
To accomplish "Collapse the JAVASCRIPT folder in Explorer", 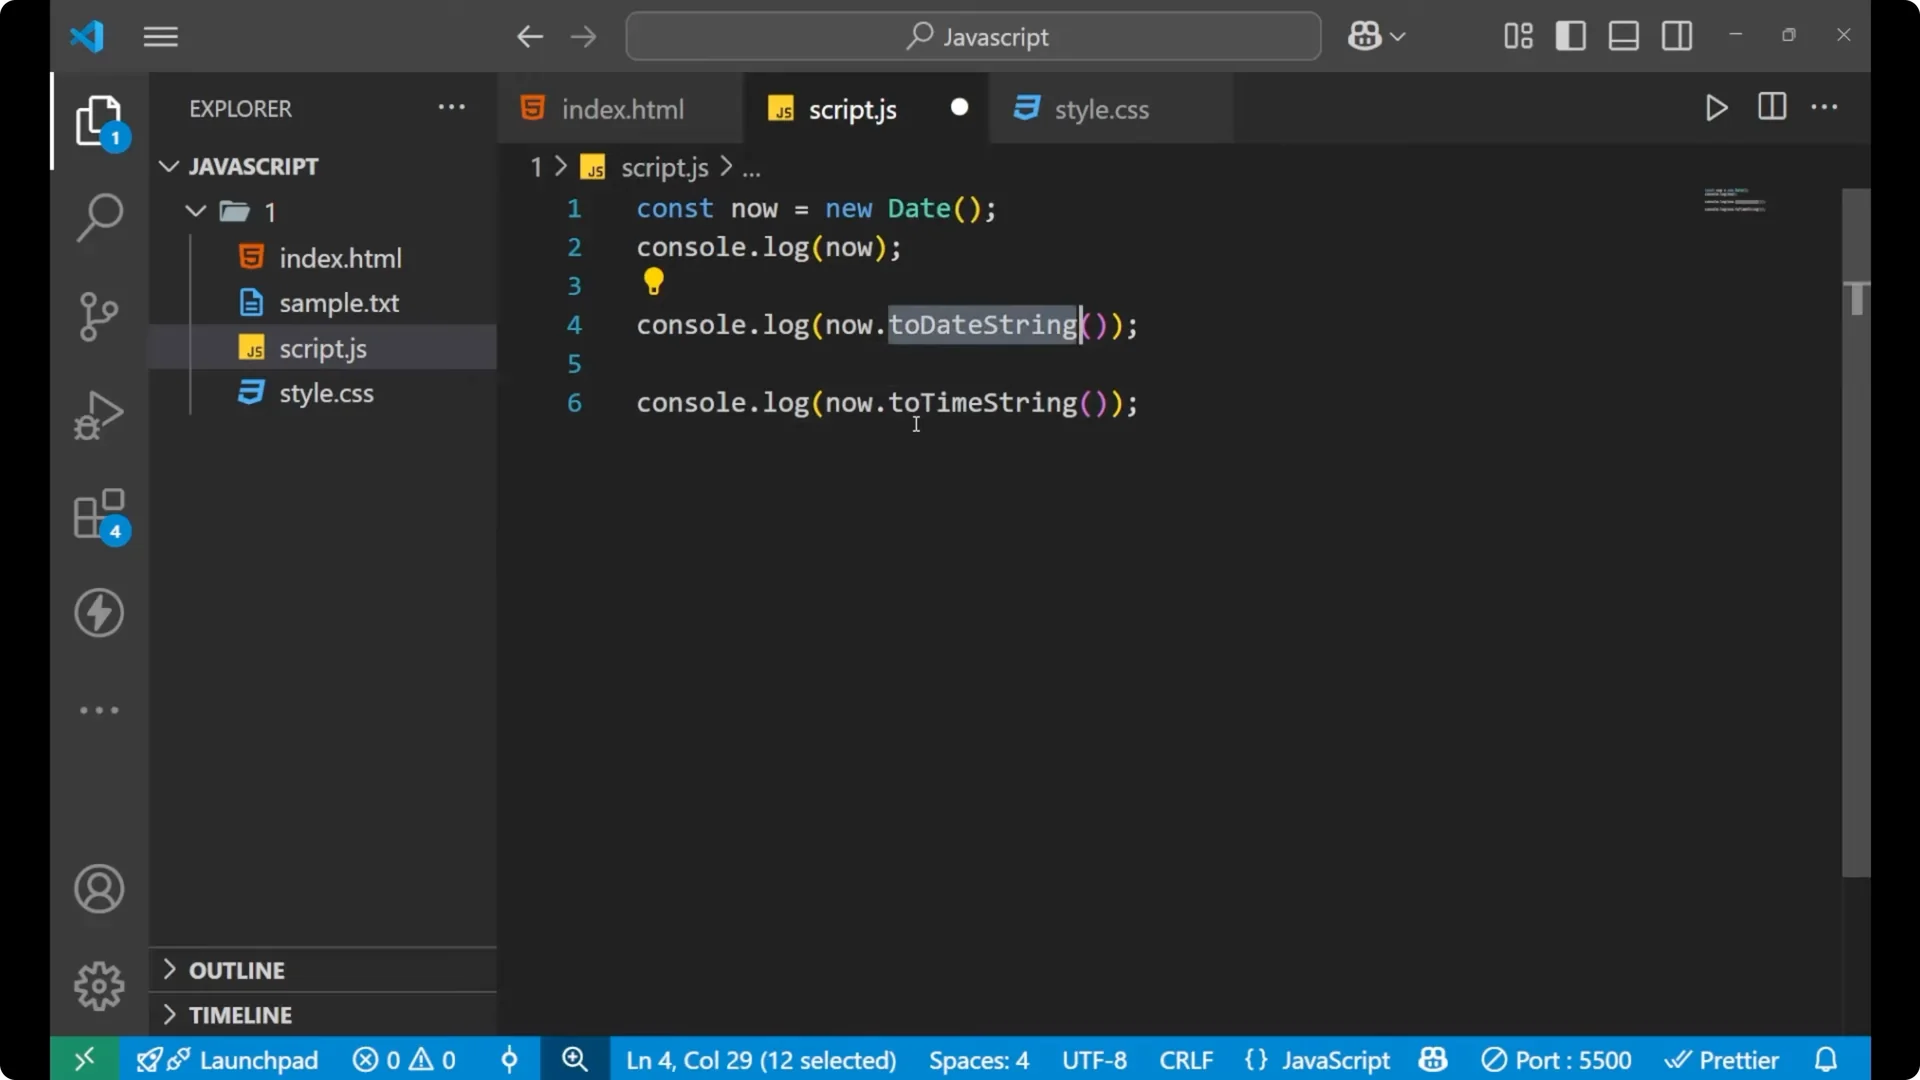I will coord(168,166).
